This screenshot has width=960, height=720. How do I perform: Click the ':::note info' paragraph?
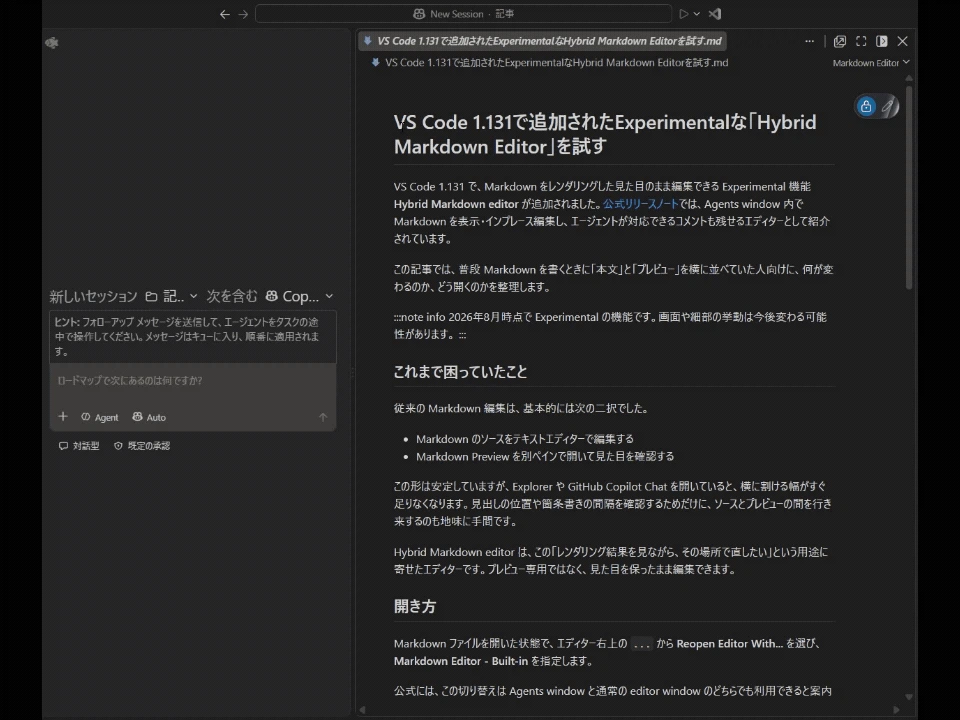(x=610, y=325)
